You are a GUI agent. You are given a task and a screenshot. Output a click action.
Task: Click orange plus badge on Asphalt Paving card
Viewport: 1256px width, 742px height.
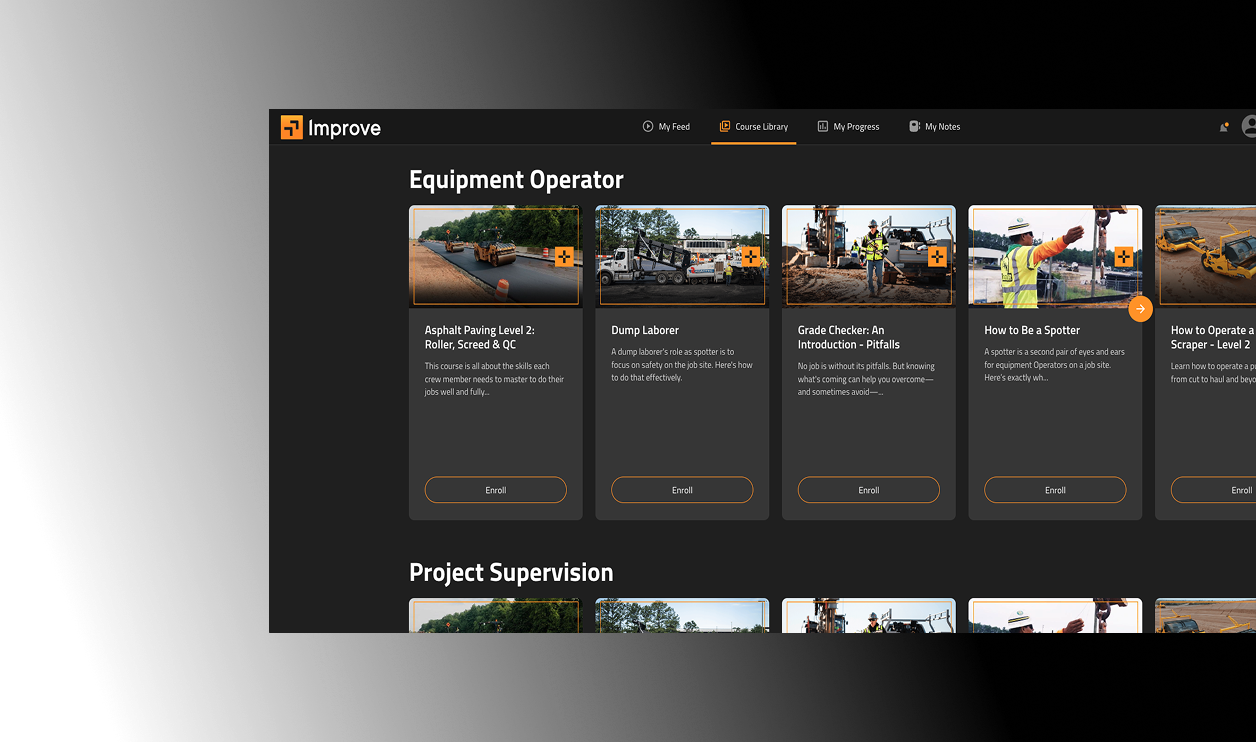point(564,257)
